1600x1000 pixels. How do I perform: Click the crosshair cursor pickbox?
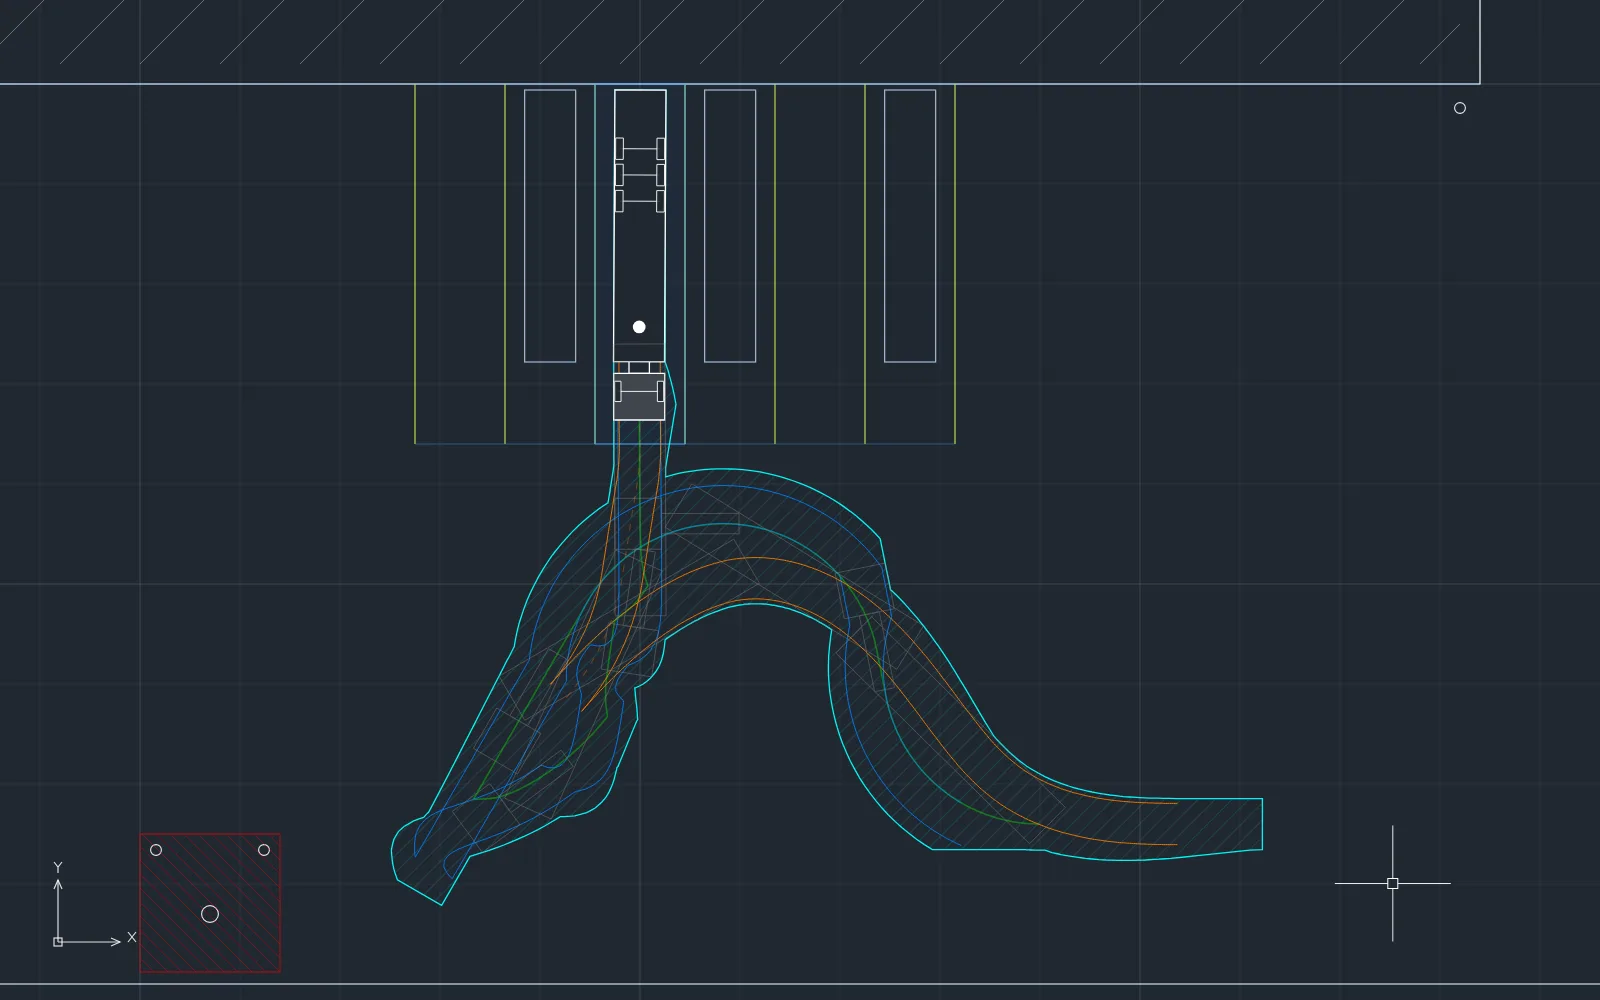1392,883
